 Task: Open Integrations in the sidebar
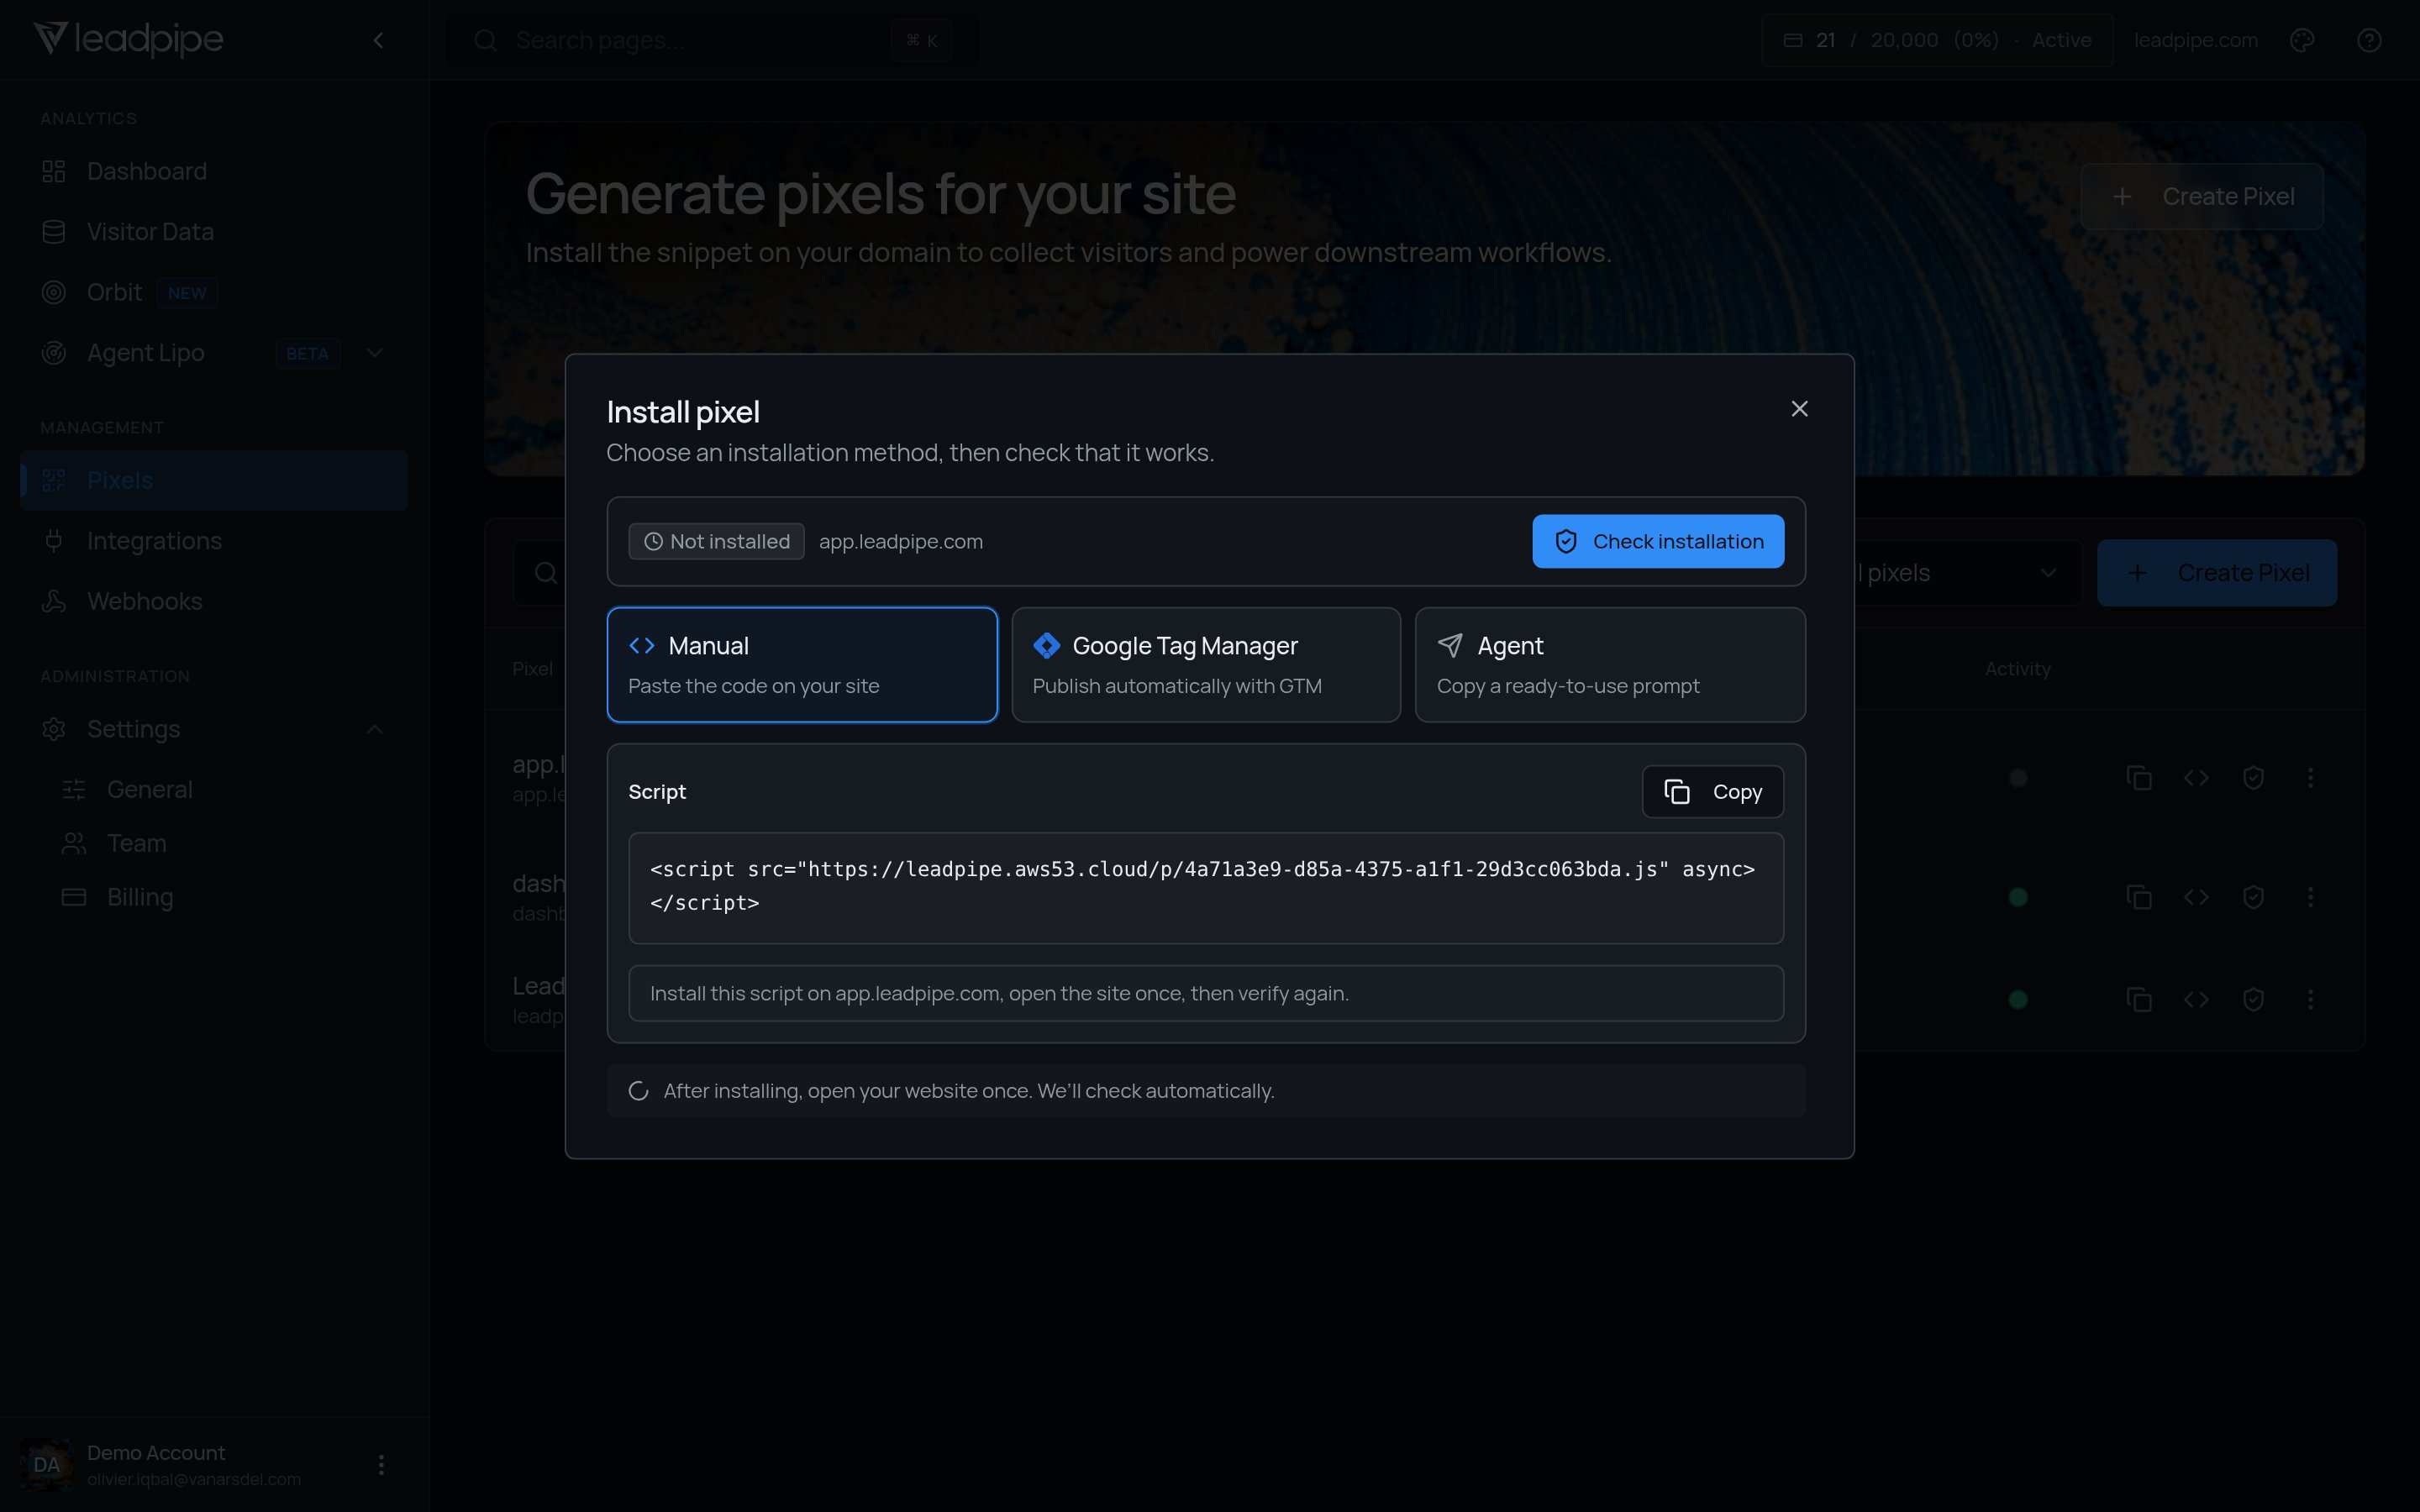coord(214,541)
